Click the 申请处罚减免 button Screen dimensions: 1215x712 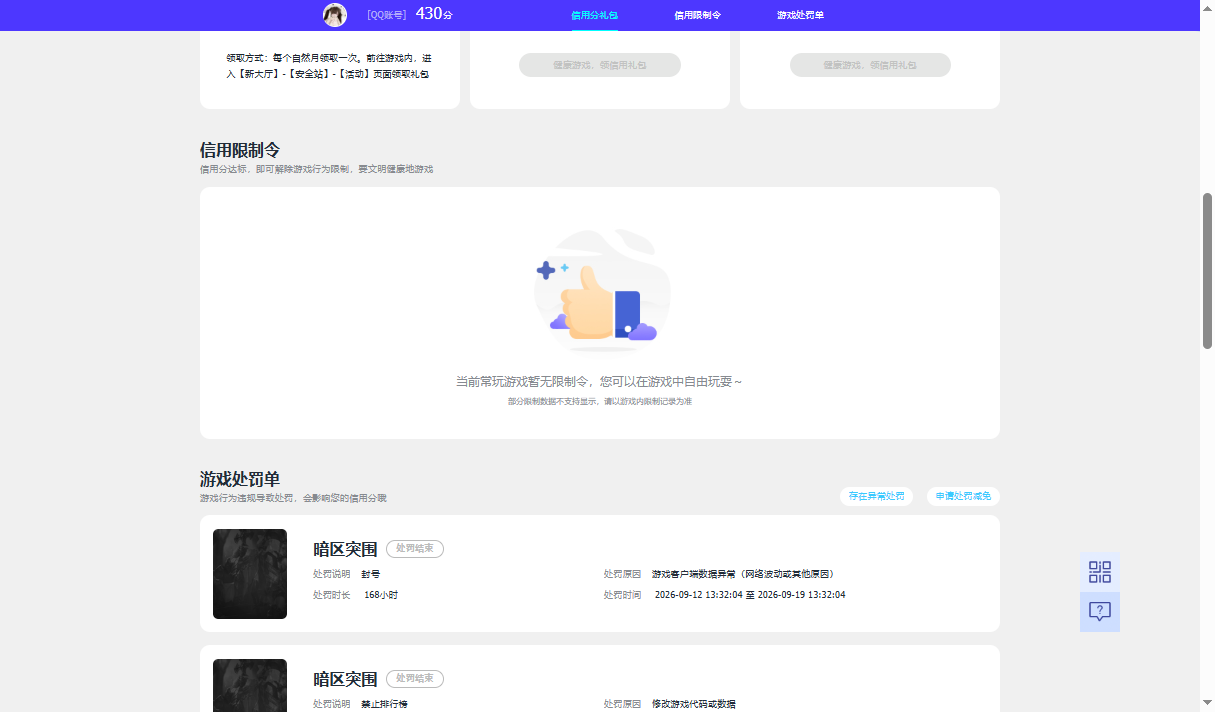pos(963,496)
